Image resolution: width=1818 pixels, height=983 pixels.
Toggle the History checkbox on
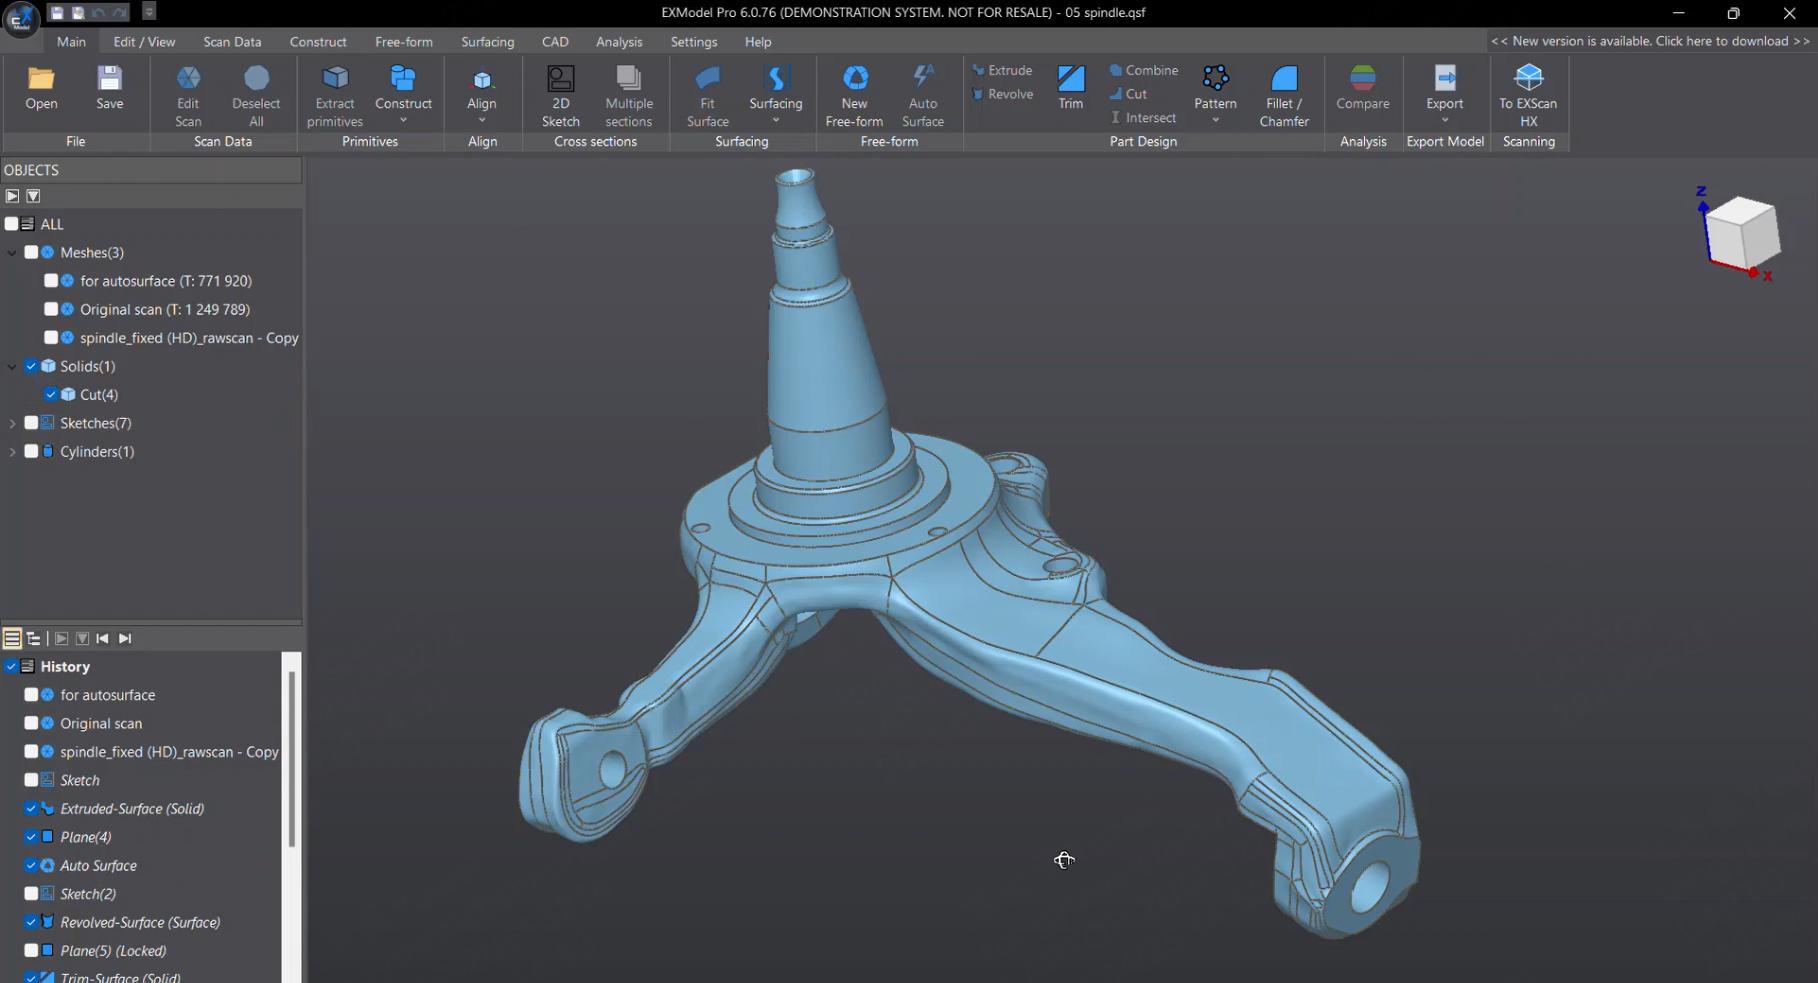(x=12, y=666)
